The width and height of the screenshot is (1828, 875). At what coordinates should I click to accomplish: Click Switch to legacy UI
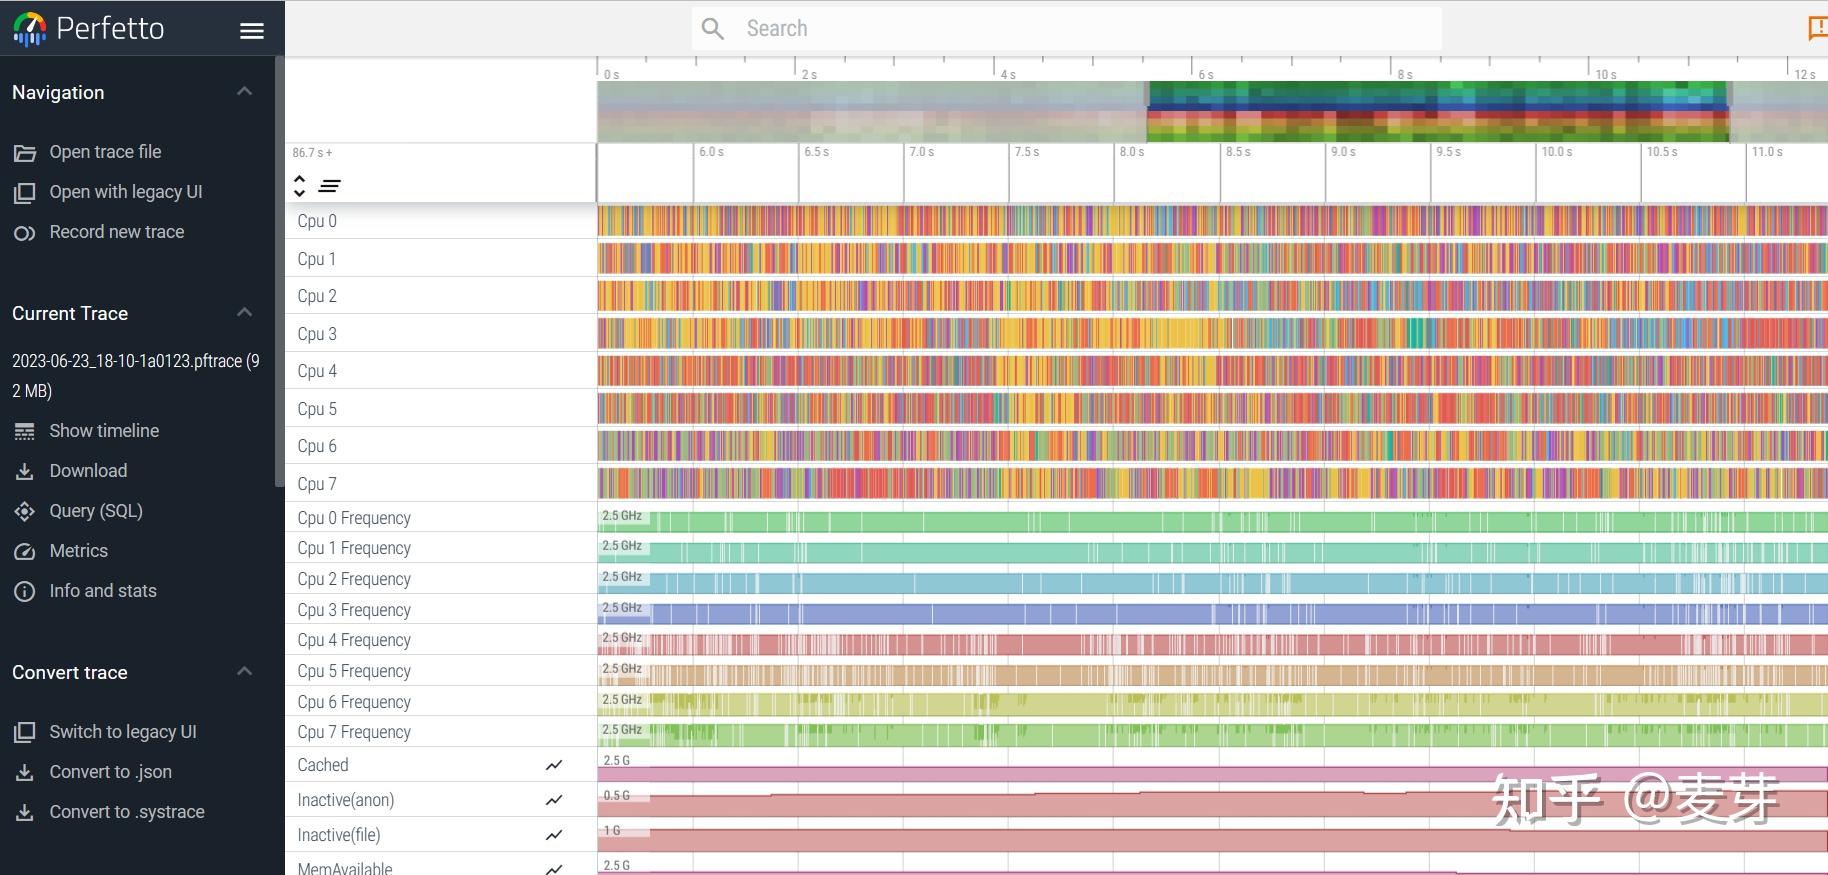pyautogui.click(x=123, y=732)
